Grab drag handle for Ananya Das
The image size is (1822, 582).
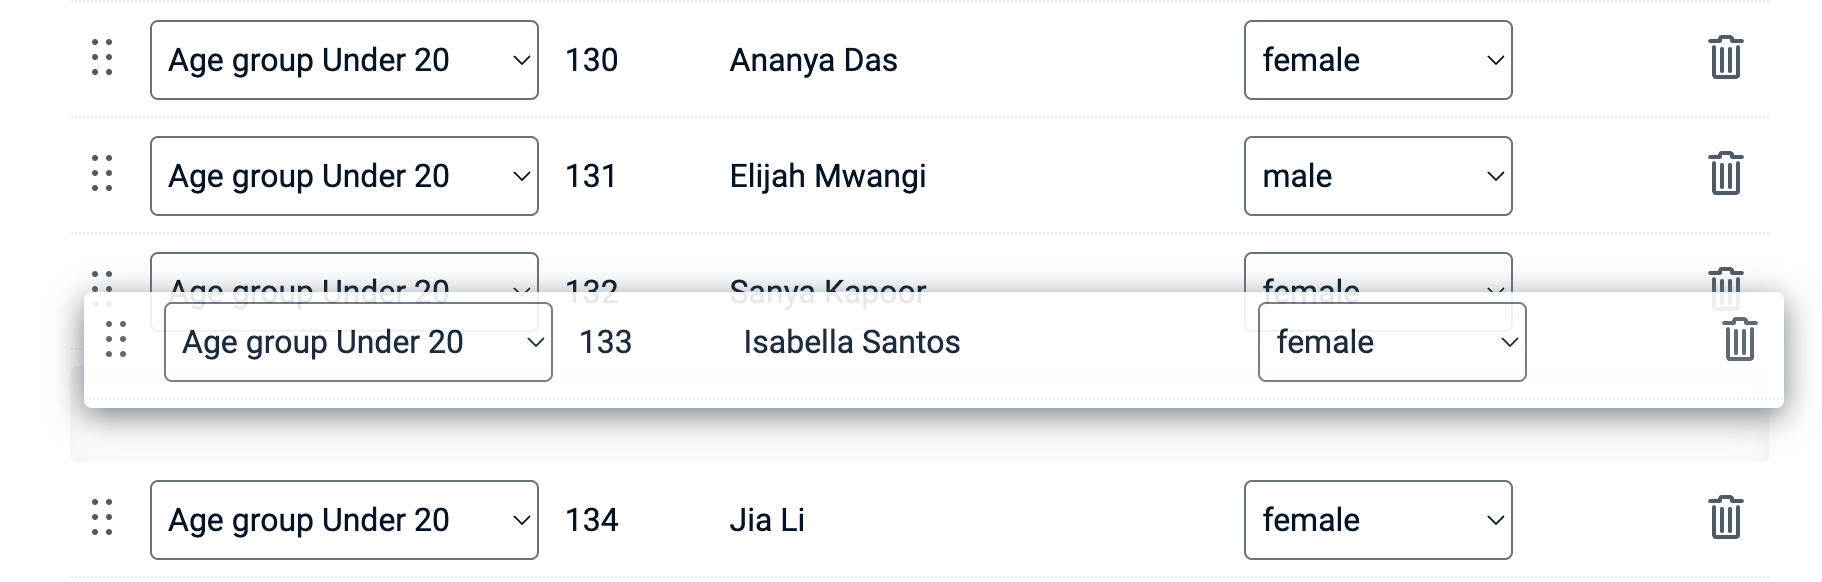[x=102, y=59]
